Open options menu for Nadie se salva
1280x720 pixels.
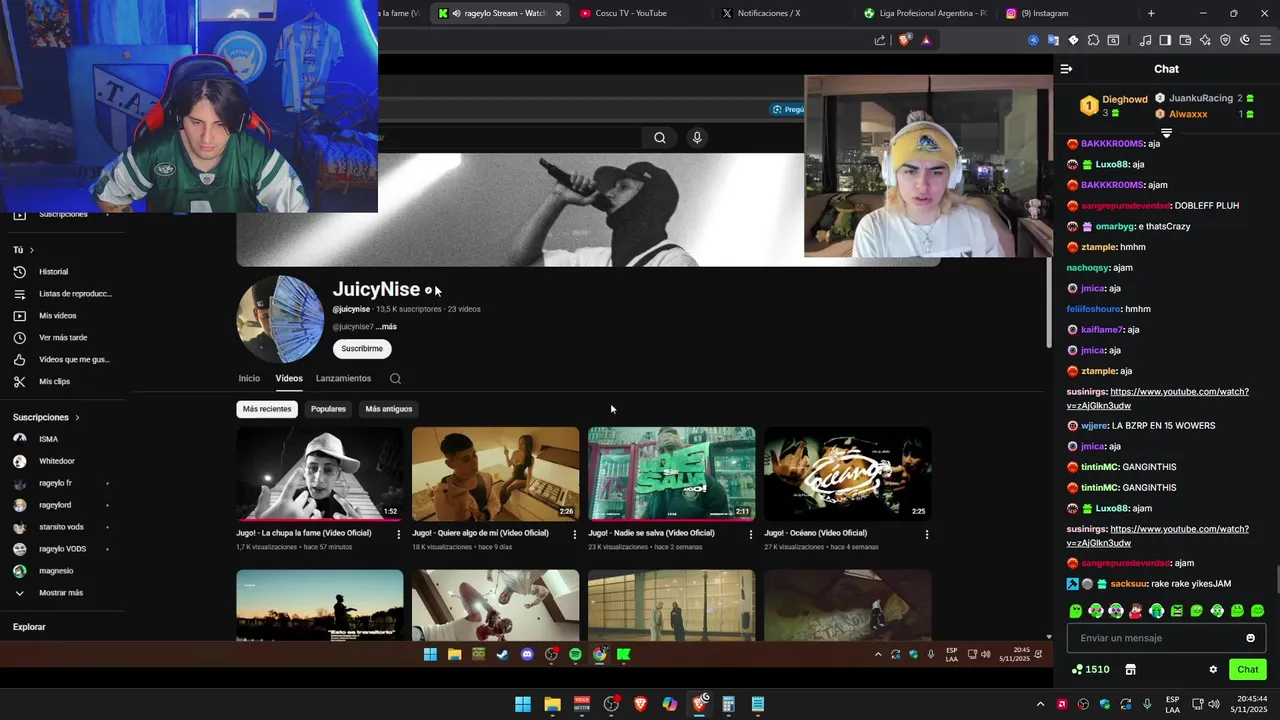751,535
